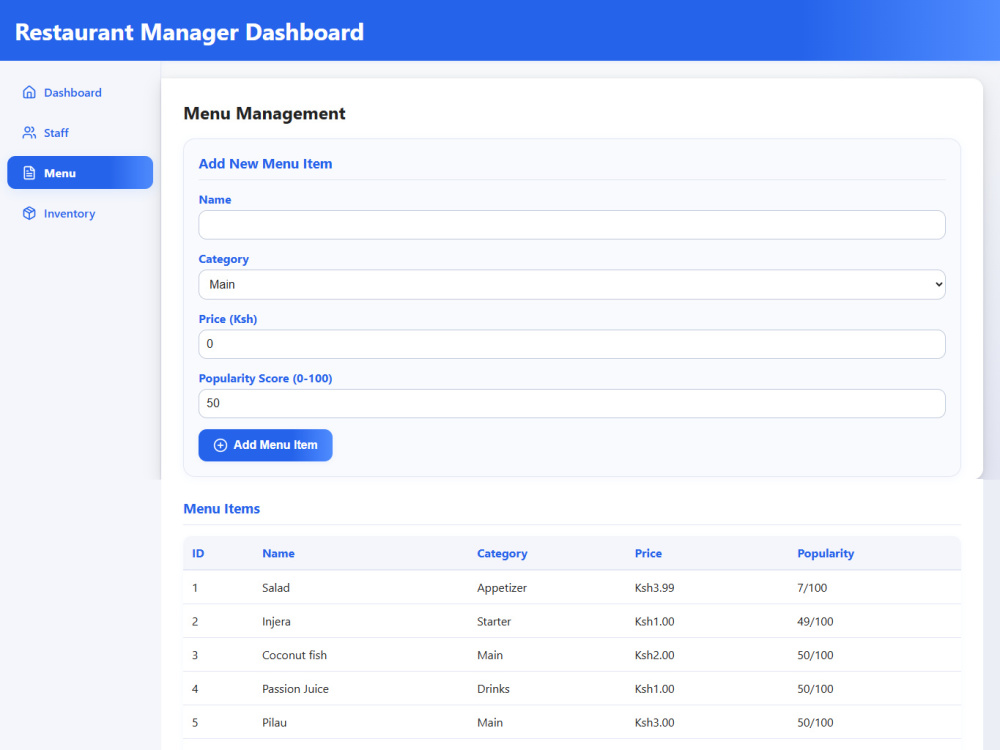Open the Category dropdown showing Main
Viewport: 1000px width, 750px height.
(571, 284)
